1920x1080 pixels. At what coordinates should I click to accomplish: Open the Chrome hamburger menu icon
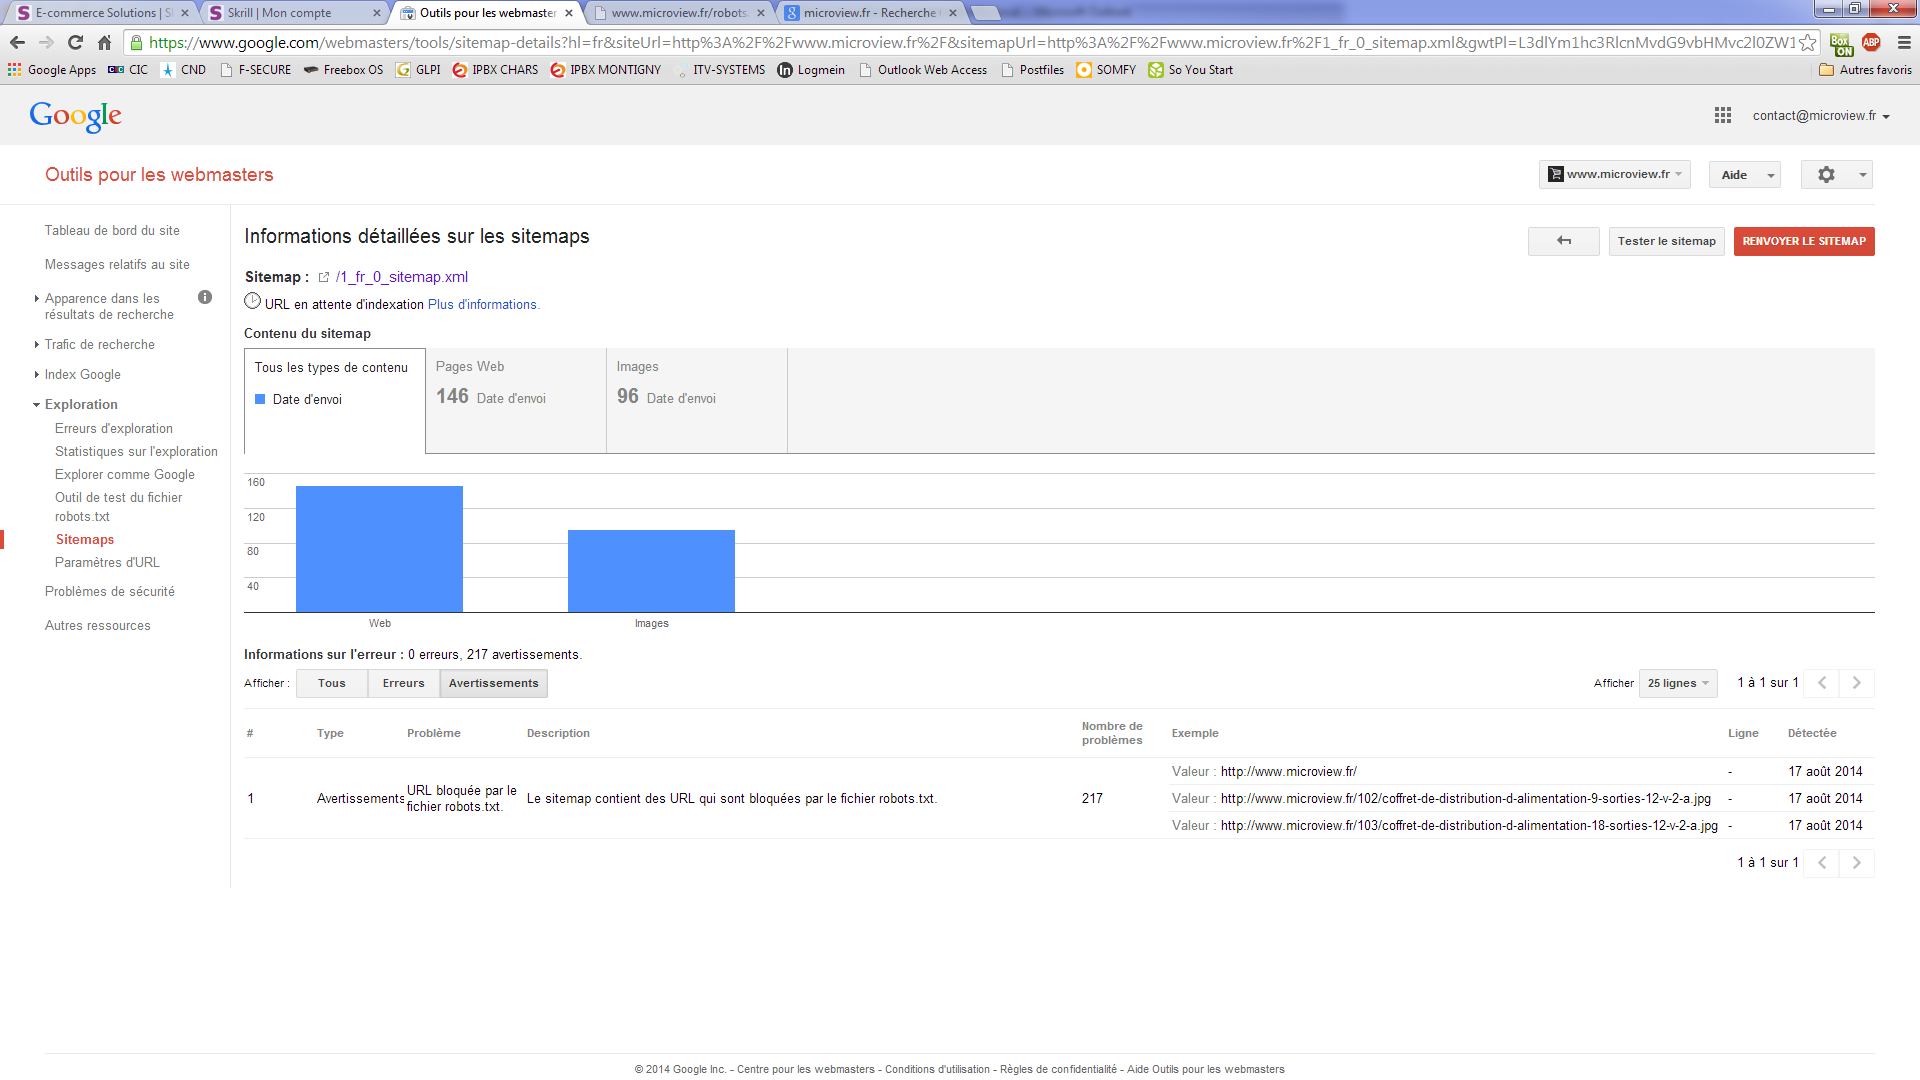[x=1904, y=42]
